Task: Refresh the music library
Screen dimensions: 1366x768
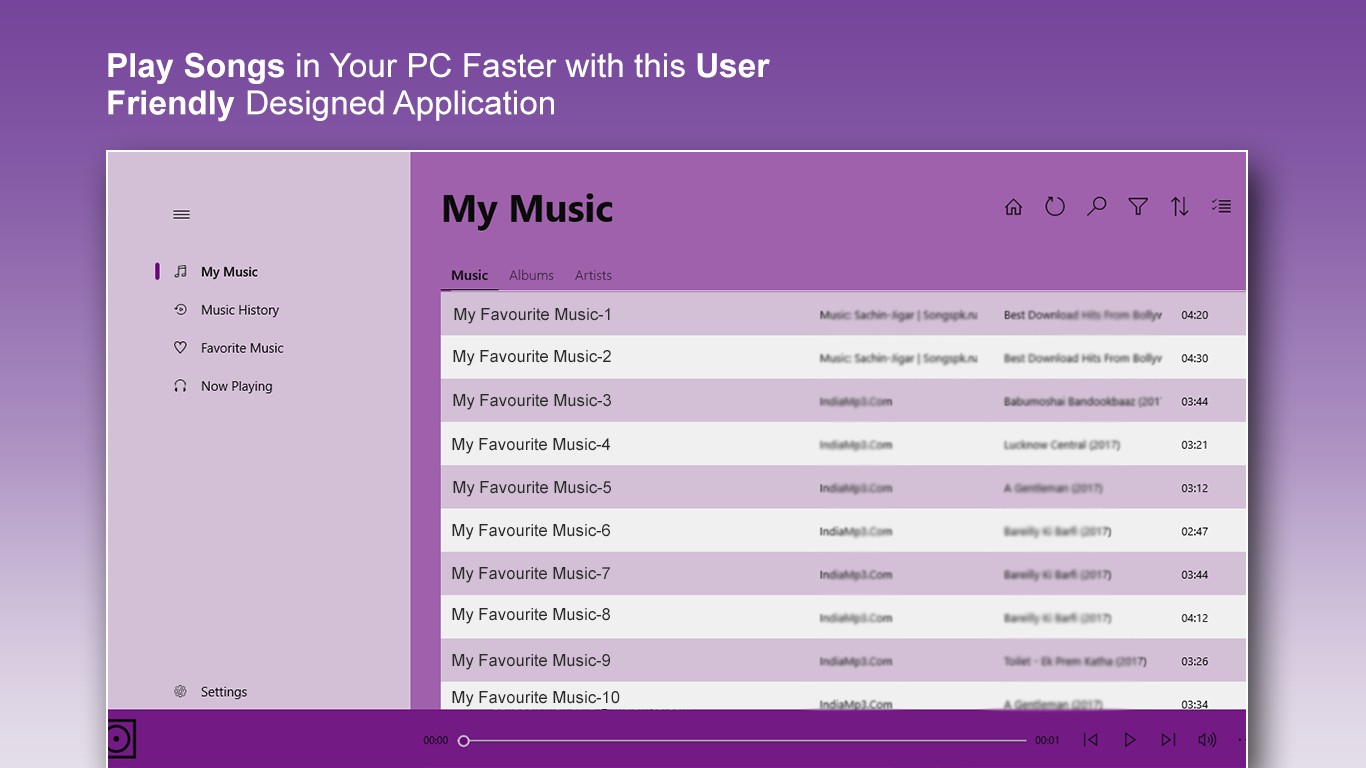Action: coord(1055,207)
